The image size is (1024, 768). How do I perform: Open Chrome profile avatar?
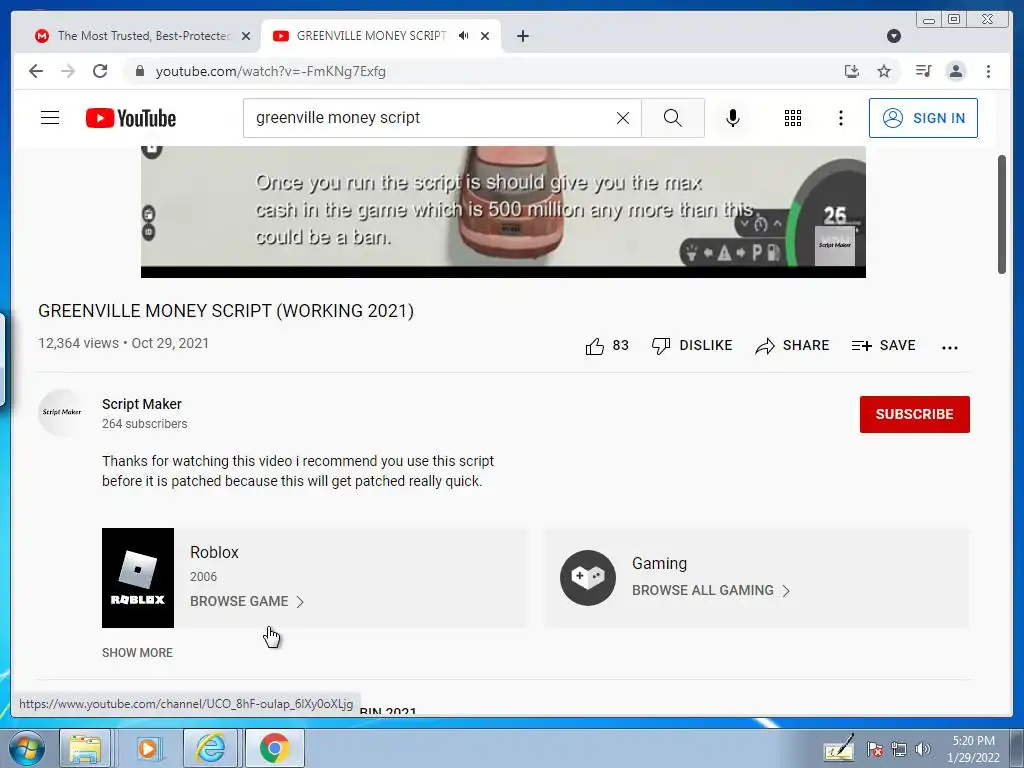[955, 71]
